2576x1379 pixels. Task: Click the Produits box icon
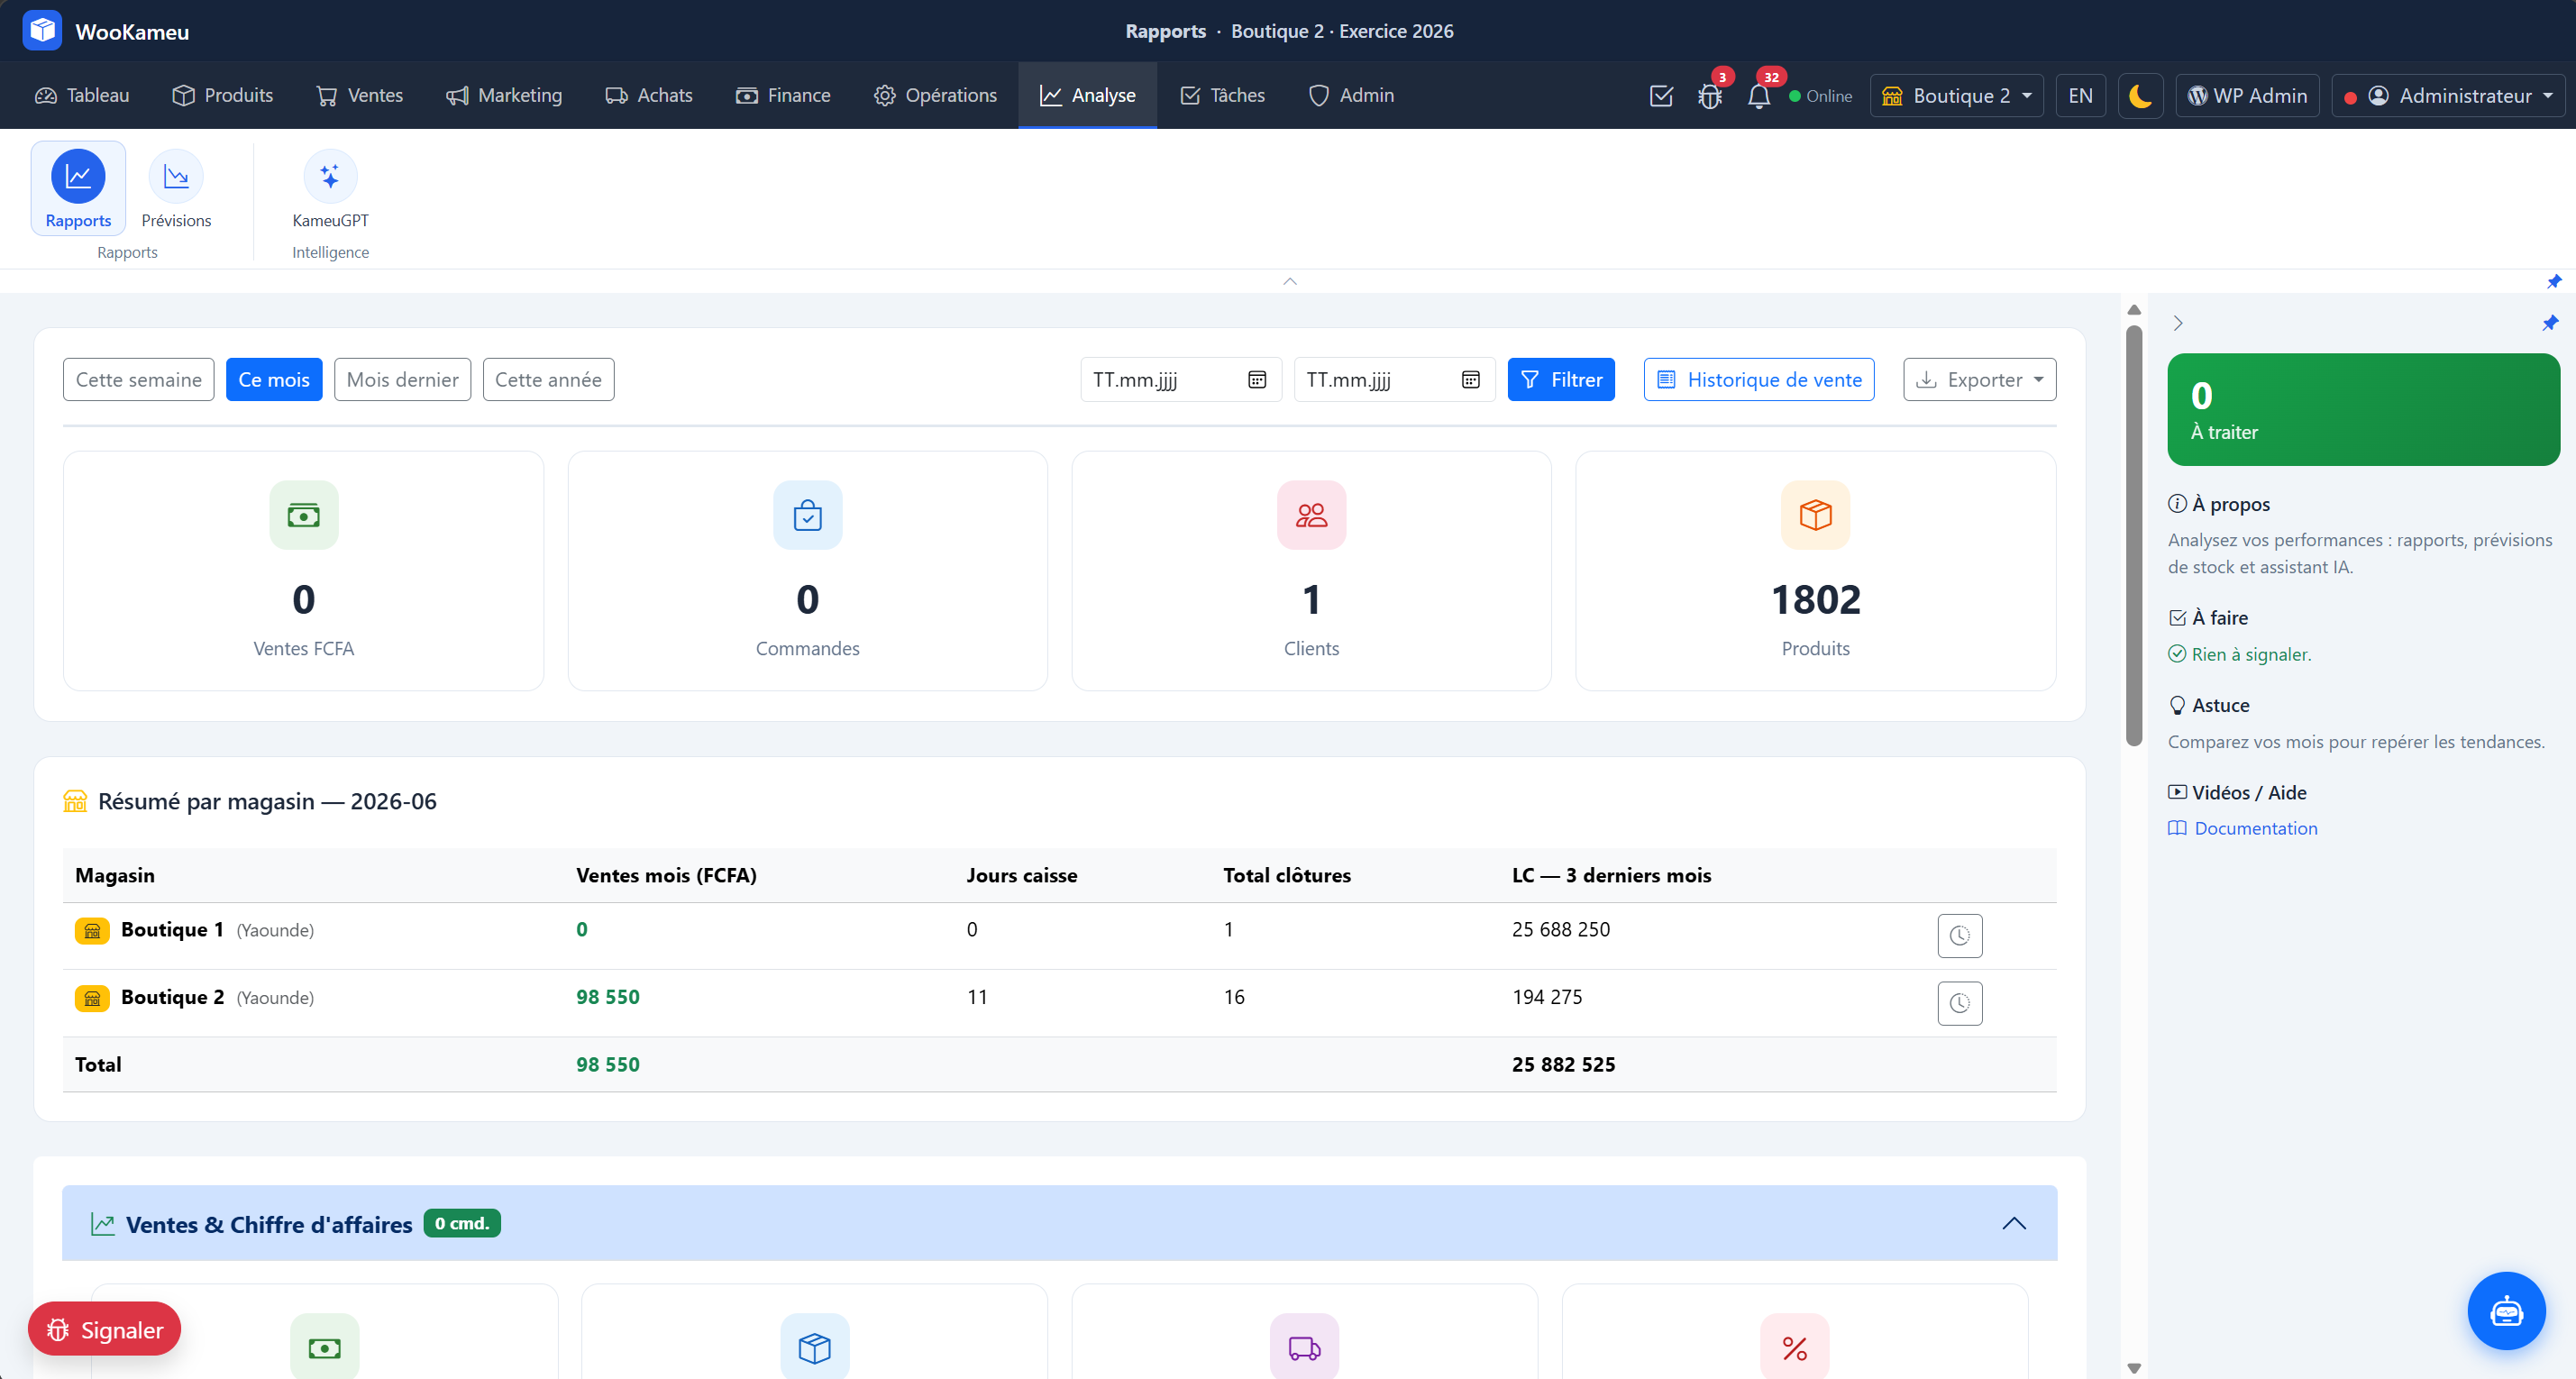1815,515
